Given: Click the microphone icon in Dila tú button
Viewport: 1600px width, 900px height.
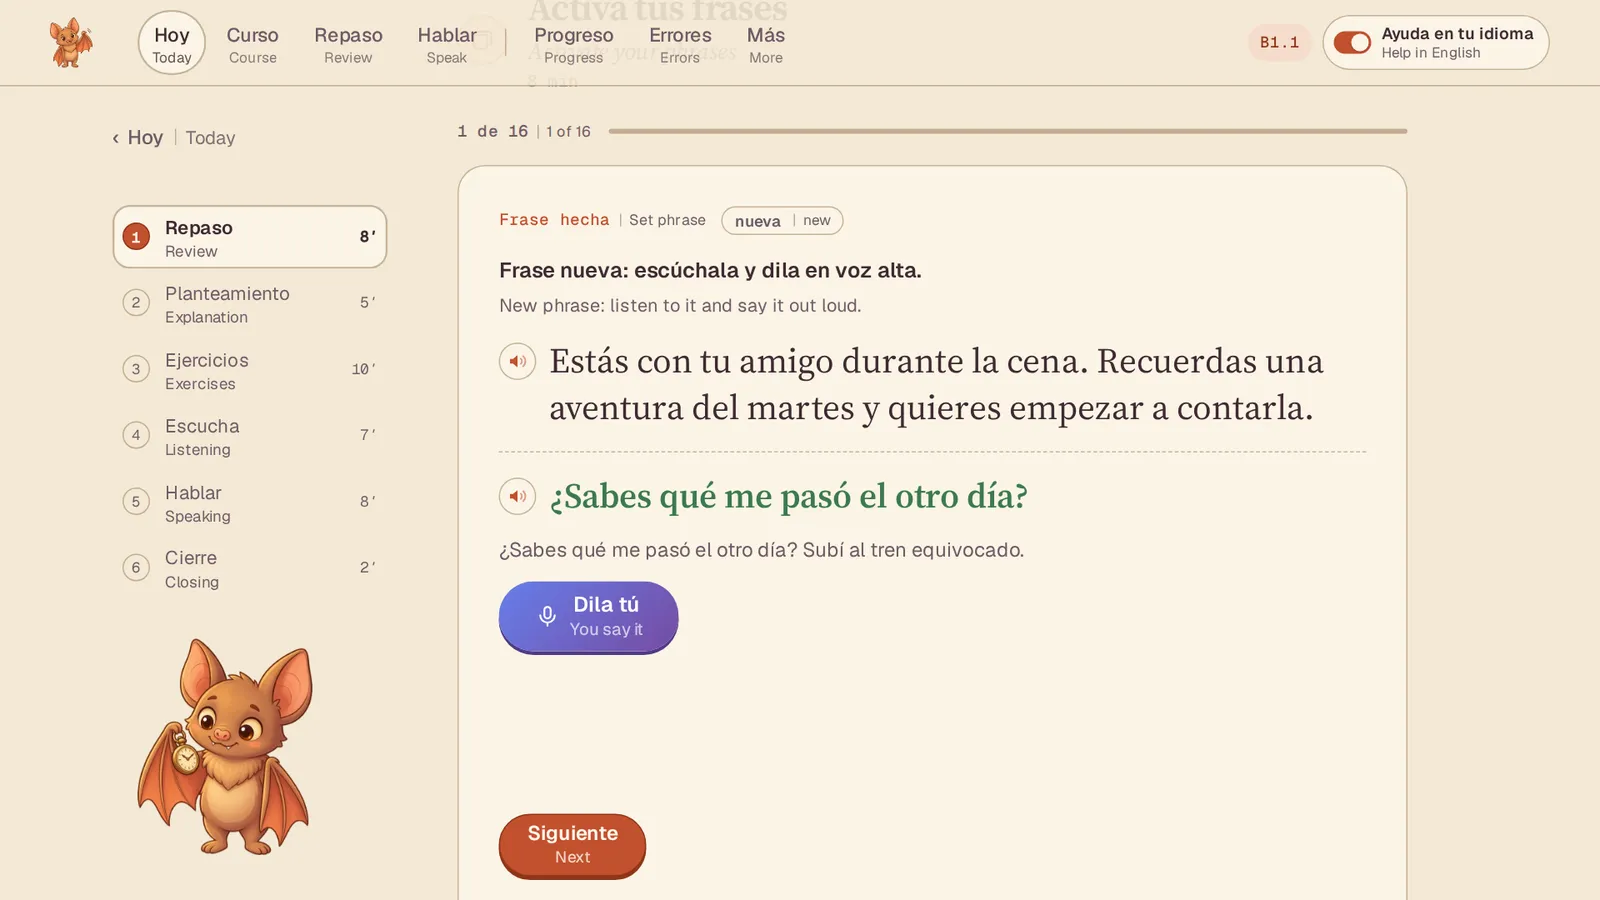Looking at the screenshot, I should 547,616.
